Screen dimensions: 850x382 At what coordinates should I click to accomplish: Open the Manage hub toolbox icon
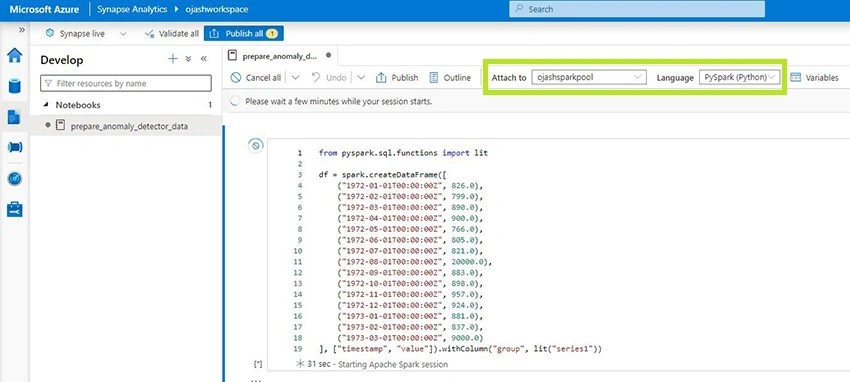point(15,210)
